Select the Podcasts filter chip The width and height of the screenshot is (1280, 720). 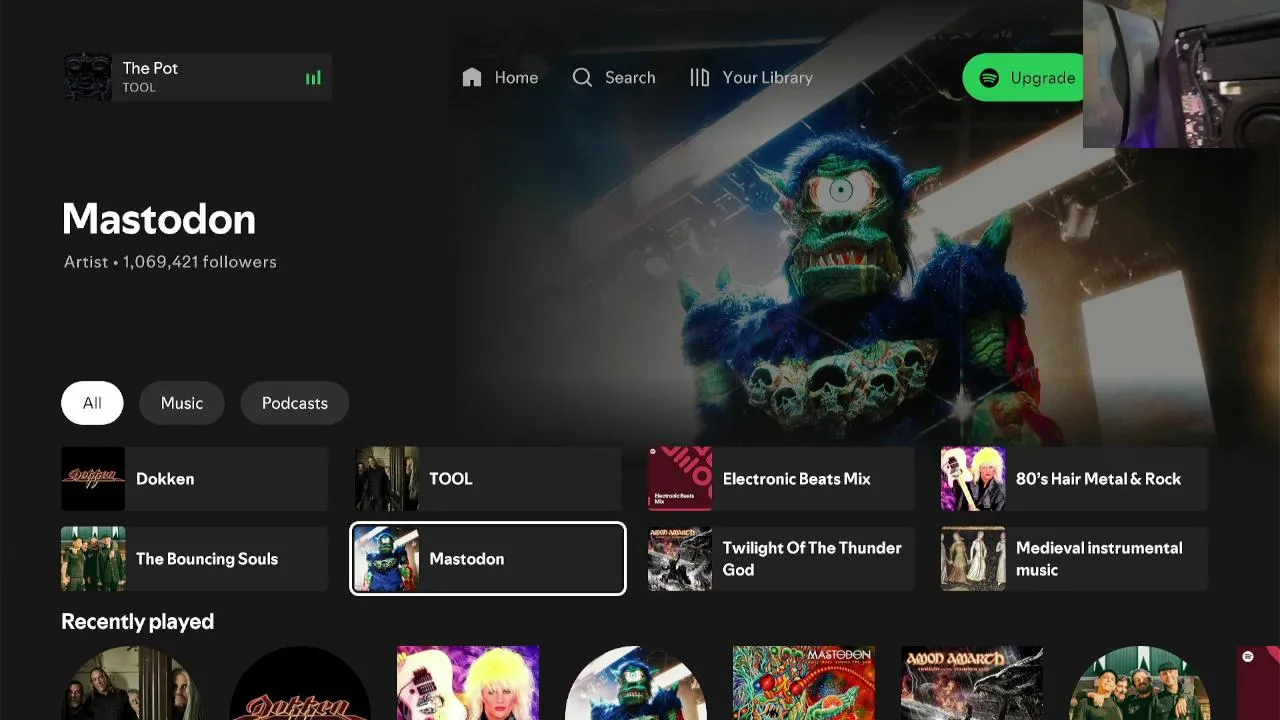tap(295, 403)
